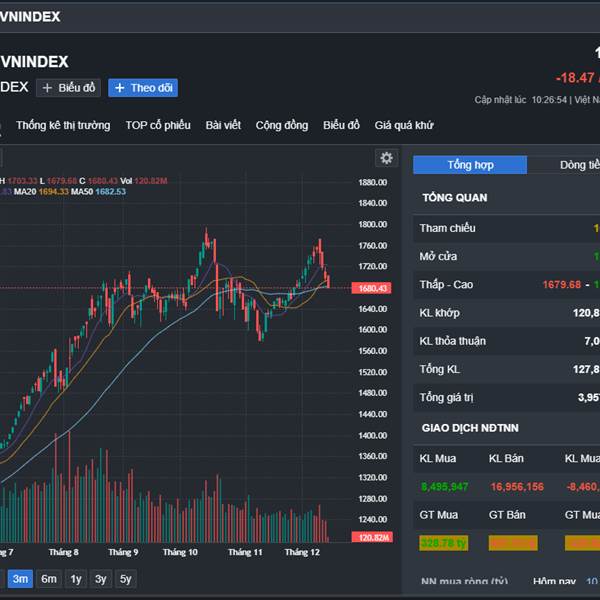Follow VNINDEX with the Theo dõi button
The height and width of the screenshot is (600, 600).
(144, 88)
